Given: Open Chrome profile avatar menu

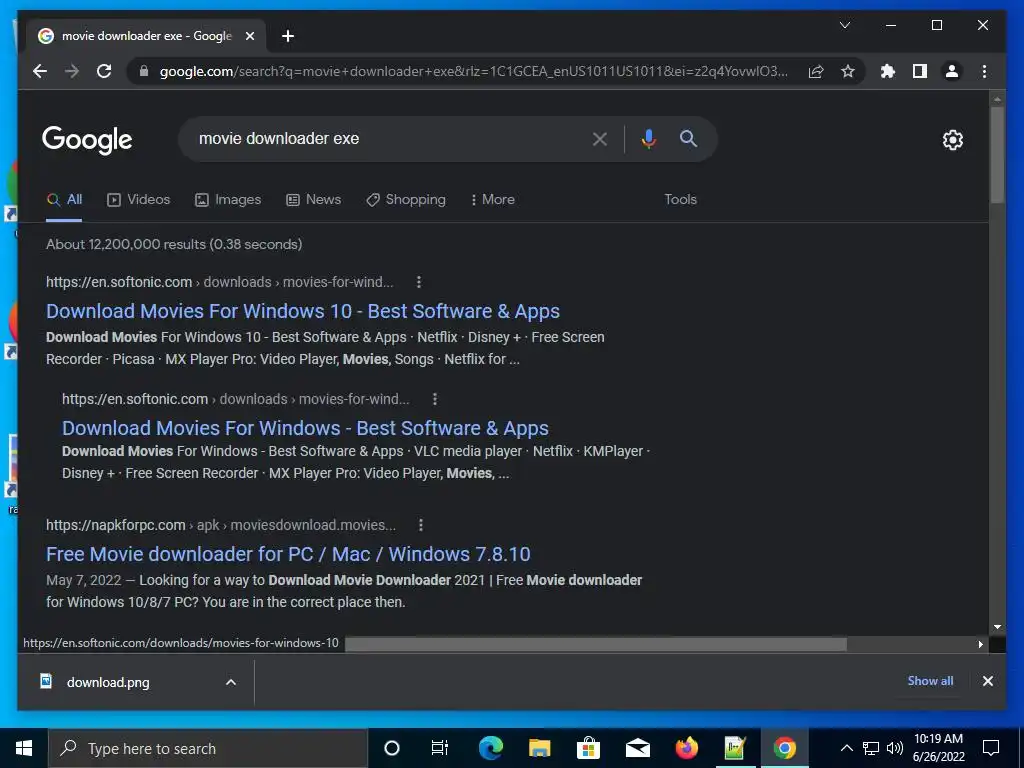Looking at the screenshot, I should point(952,71).
